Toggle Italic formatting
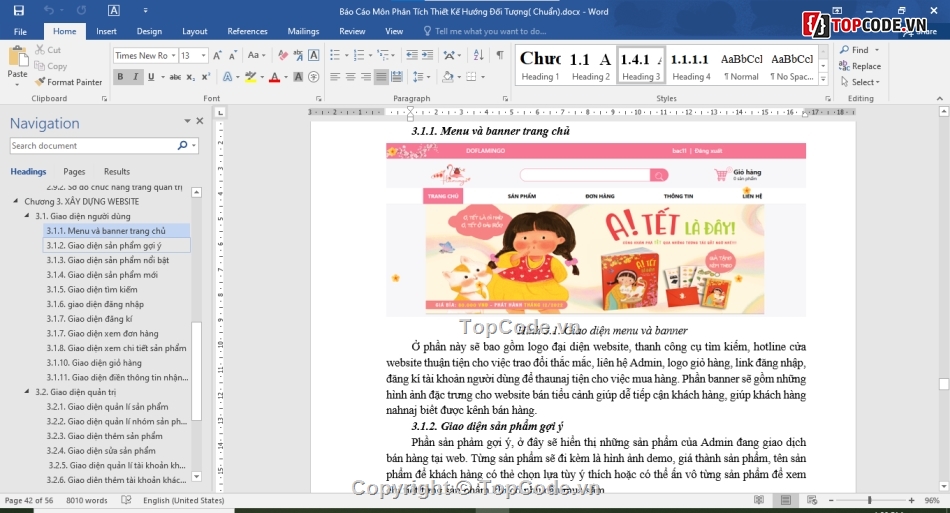 pyautogui.click(x=137, y=77)
